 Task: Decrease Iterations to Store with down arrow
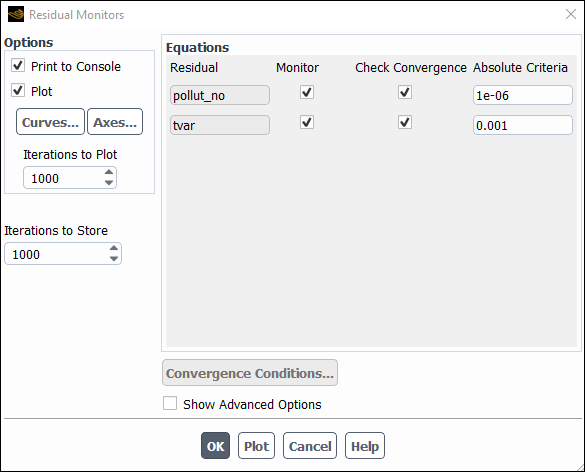[x=114, y=259]
